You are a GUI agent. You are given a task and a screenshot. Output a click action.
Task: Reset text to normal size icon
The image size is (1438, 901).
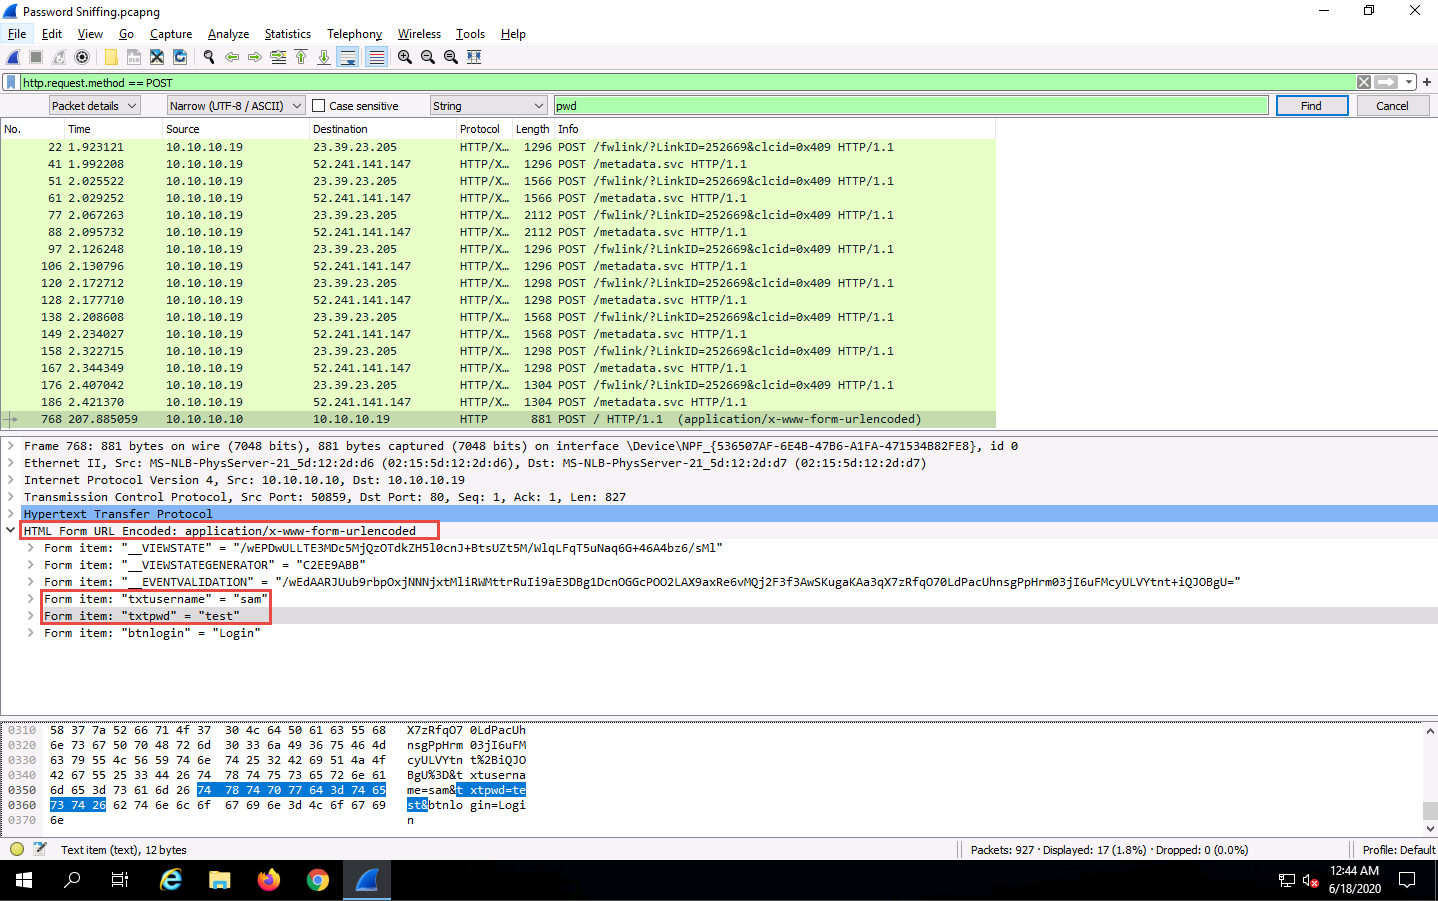451,57
